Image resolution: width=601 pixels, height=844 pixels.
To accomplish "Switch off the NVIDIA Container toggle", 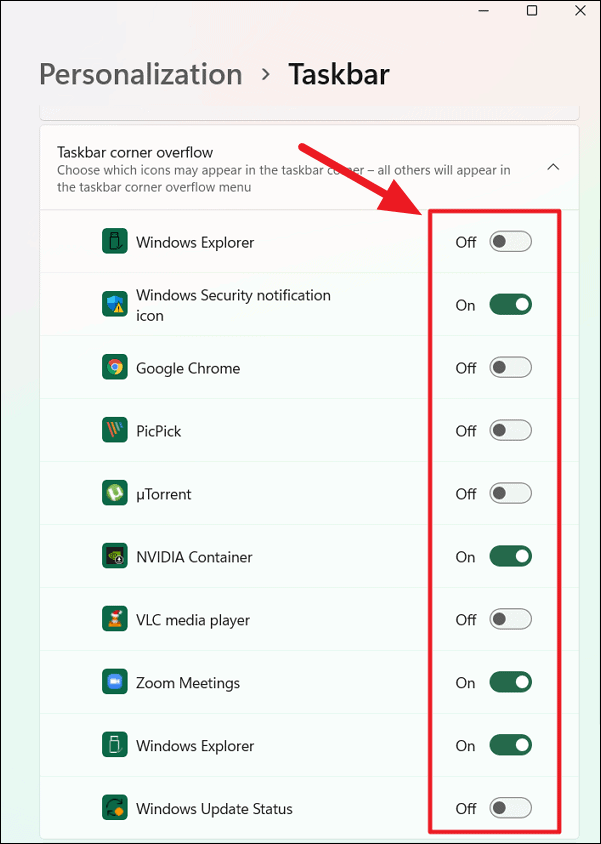I will [510, 557].
